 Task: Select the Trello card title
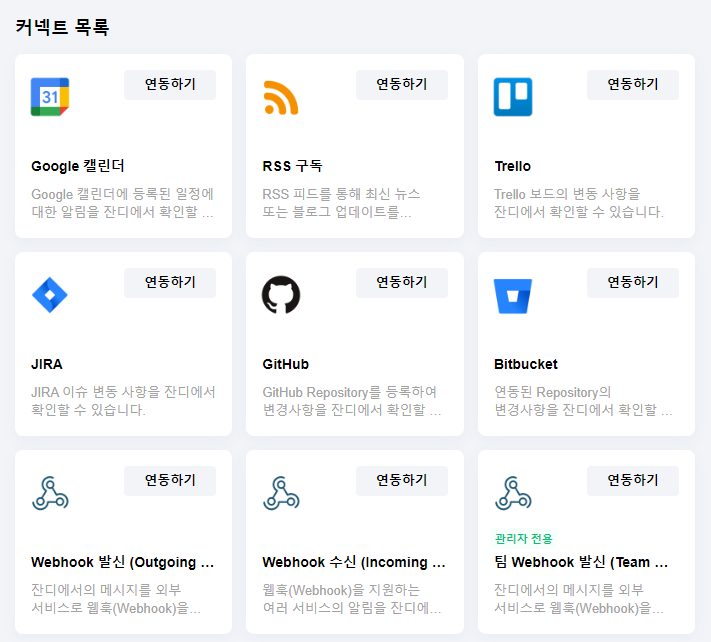pos(512,166)
